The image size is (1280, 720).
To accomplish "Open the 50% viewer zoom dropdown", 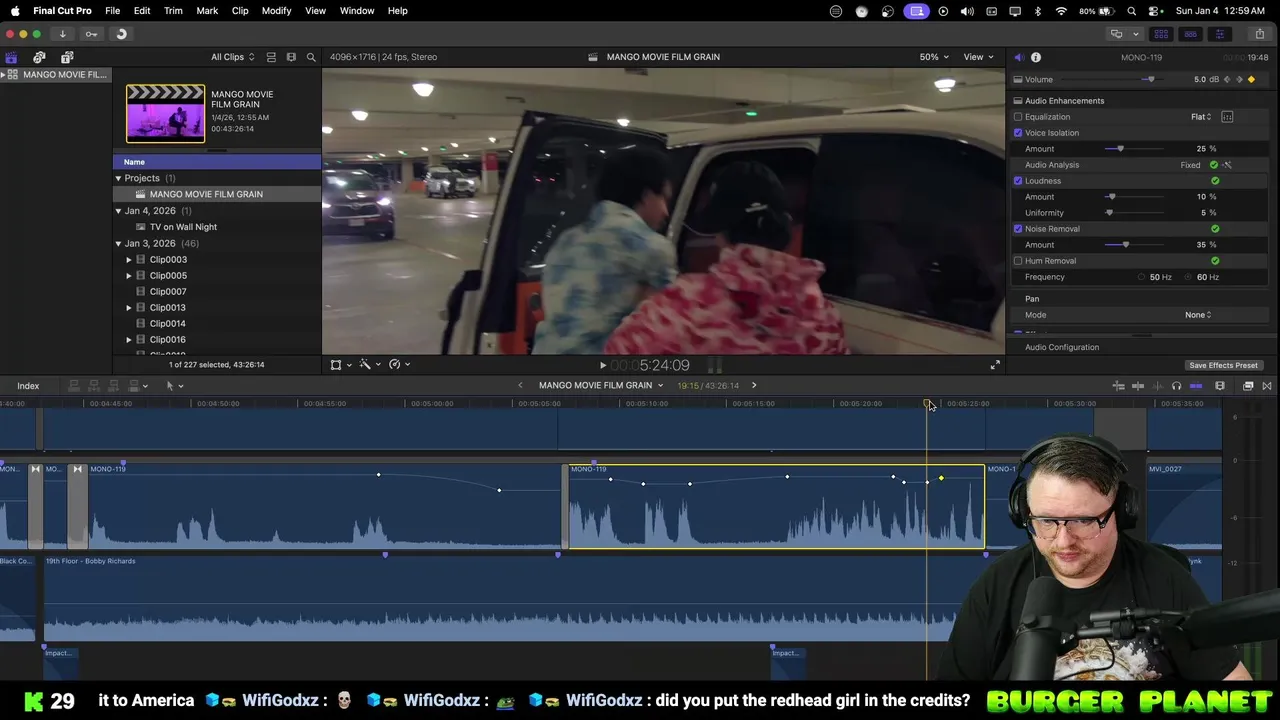I will coord(934,57).
